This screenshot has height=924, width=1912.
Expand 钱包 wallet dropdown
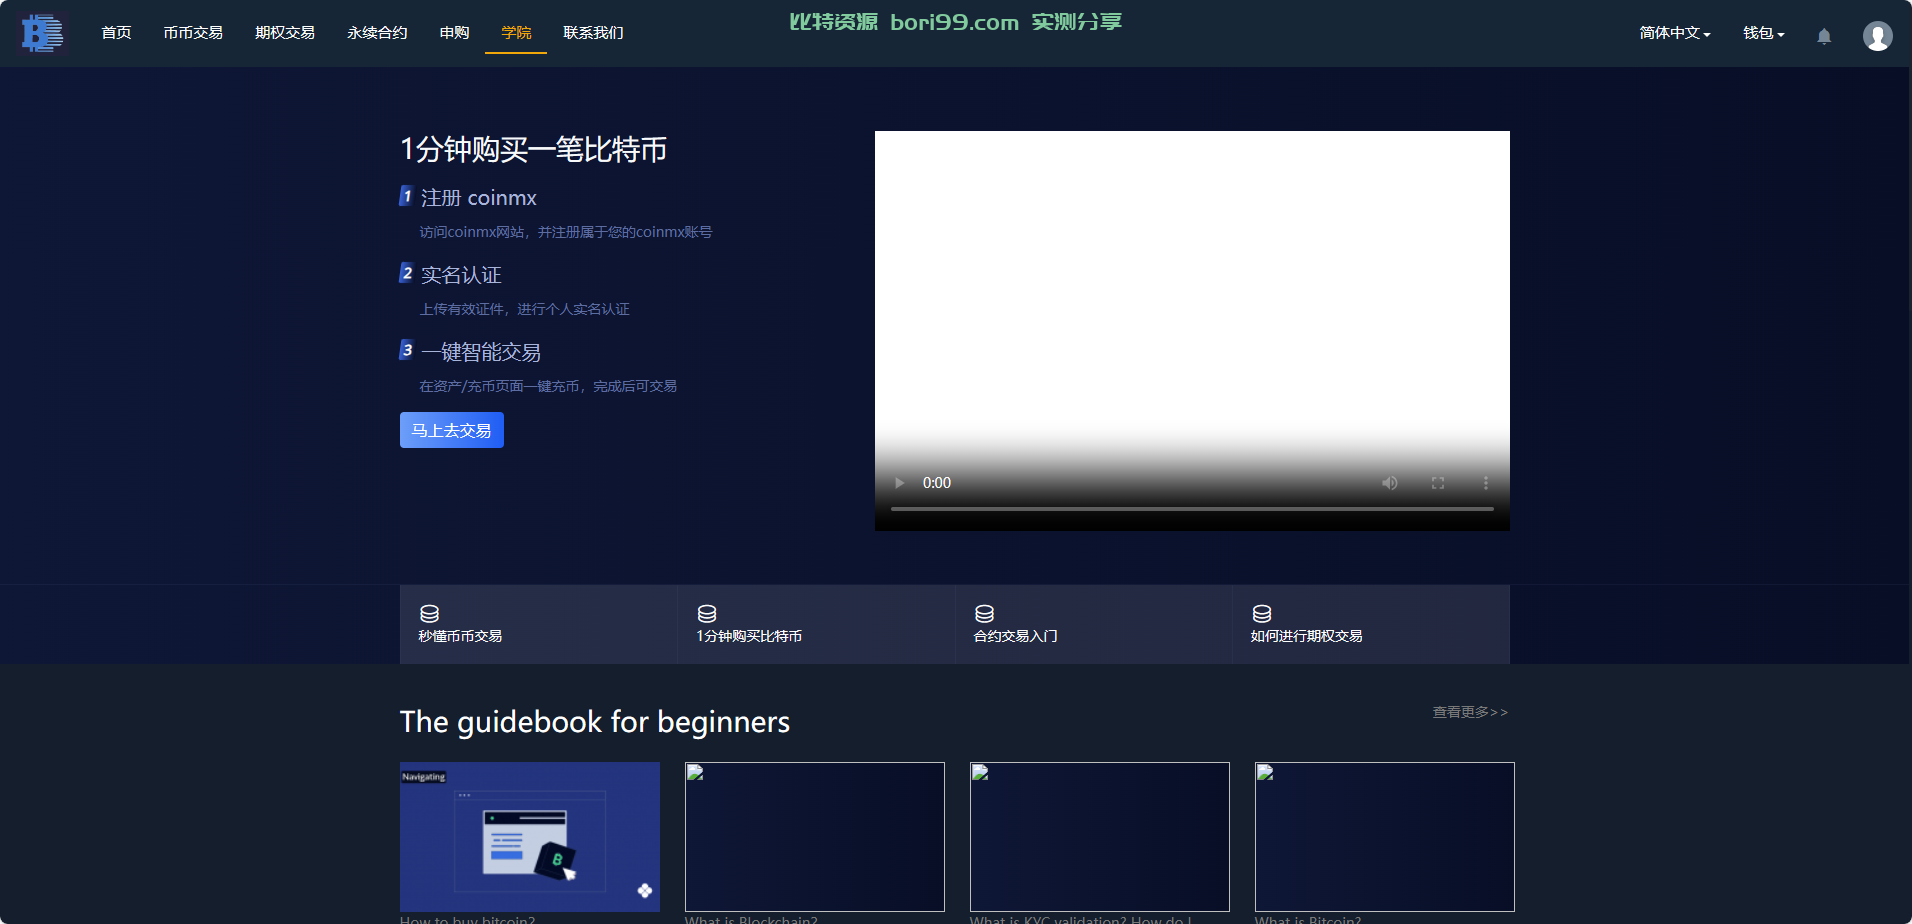(x=1764, y=33)
